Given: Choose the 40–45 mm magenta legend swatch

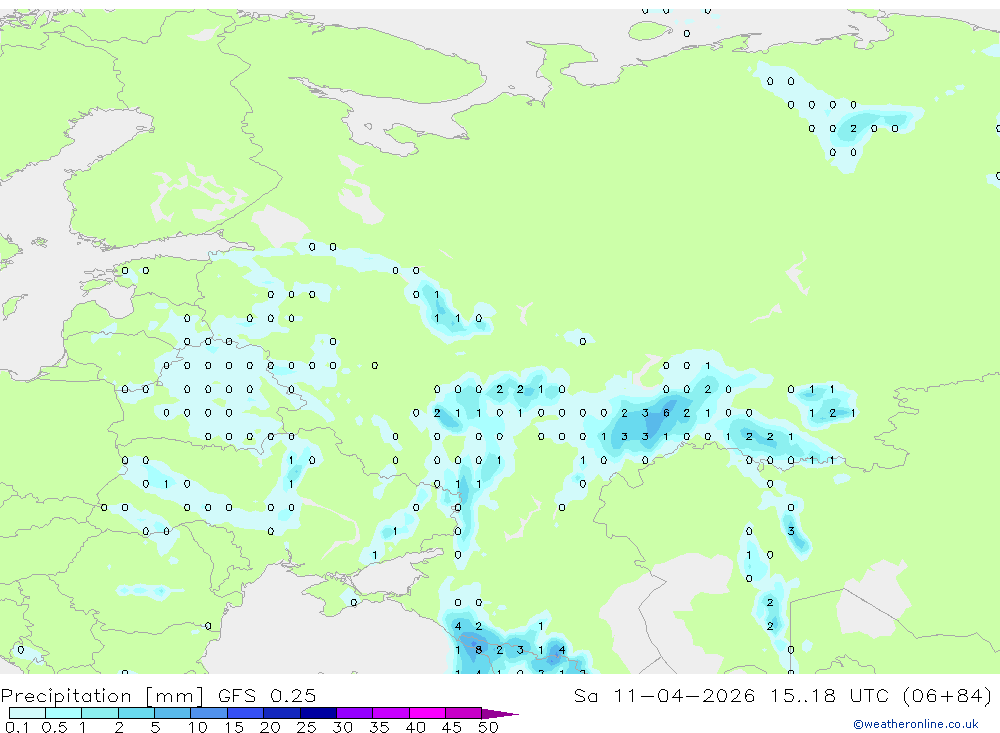Looking at the screenshot, I should [x=427, y=713].
